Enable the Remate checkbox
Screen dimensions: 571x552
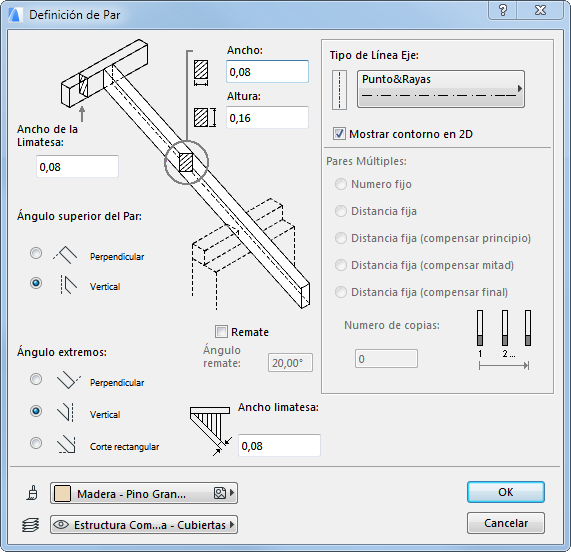point(221,332)
